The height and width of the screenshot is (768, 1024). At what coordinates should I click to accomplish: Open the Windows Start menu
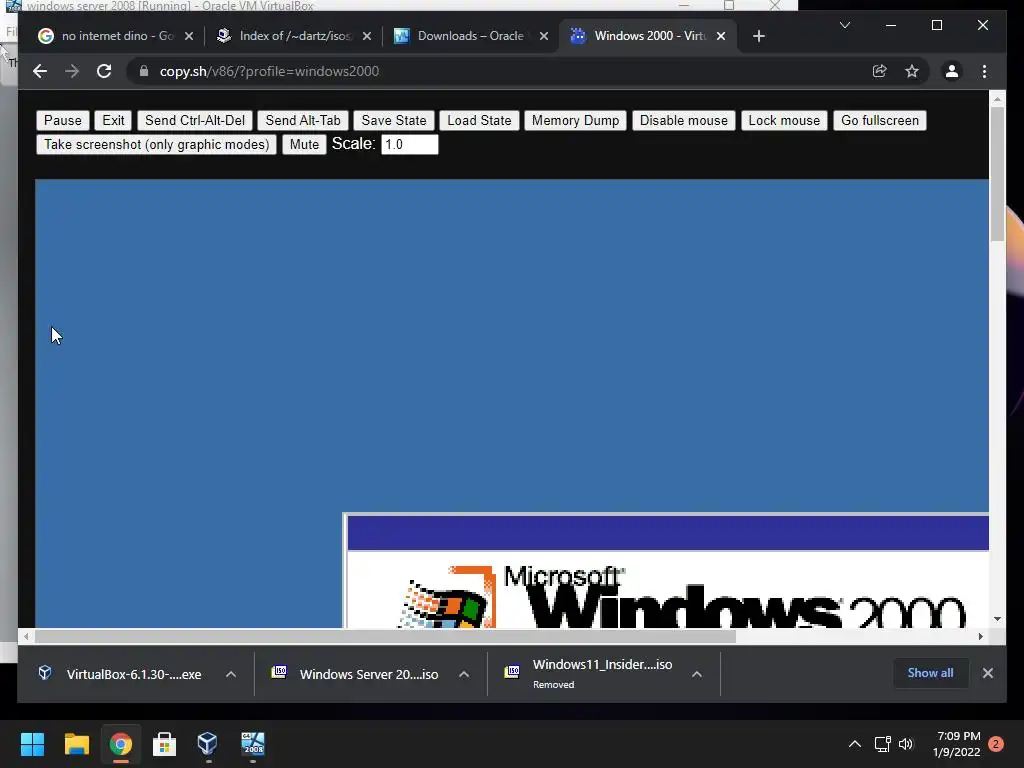(32, 744)
